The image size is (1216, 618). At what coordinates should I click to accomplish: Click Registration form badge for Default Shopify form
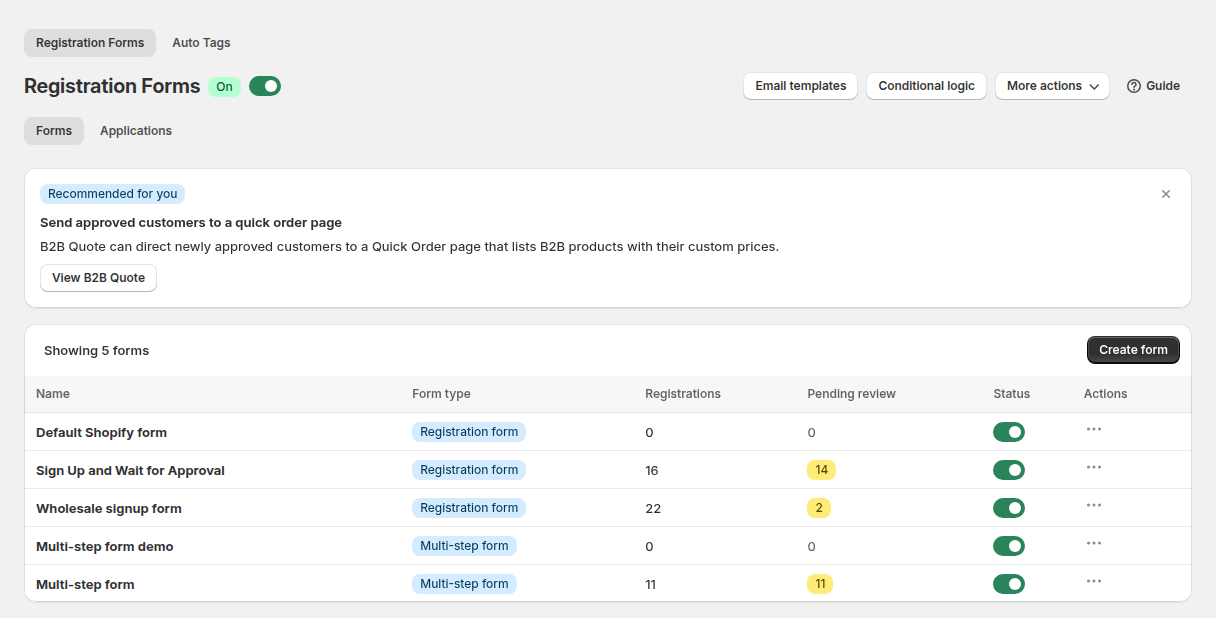point(469,432)
